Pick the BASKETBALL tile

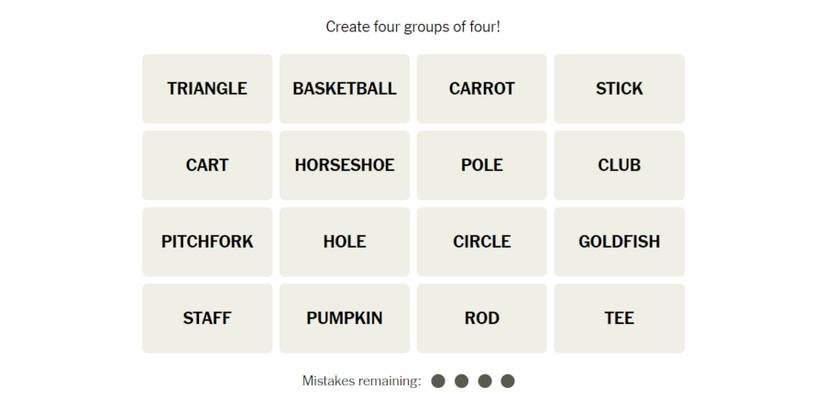coord(344,89)
